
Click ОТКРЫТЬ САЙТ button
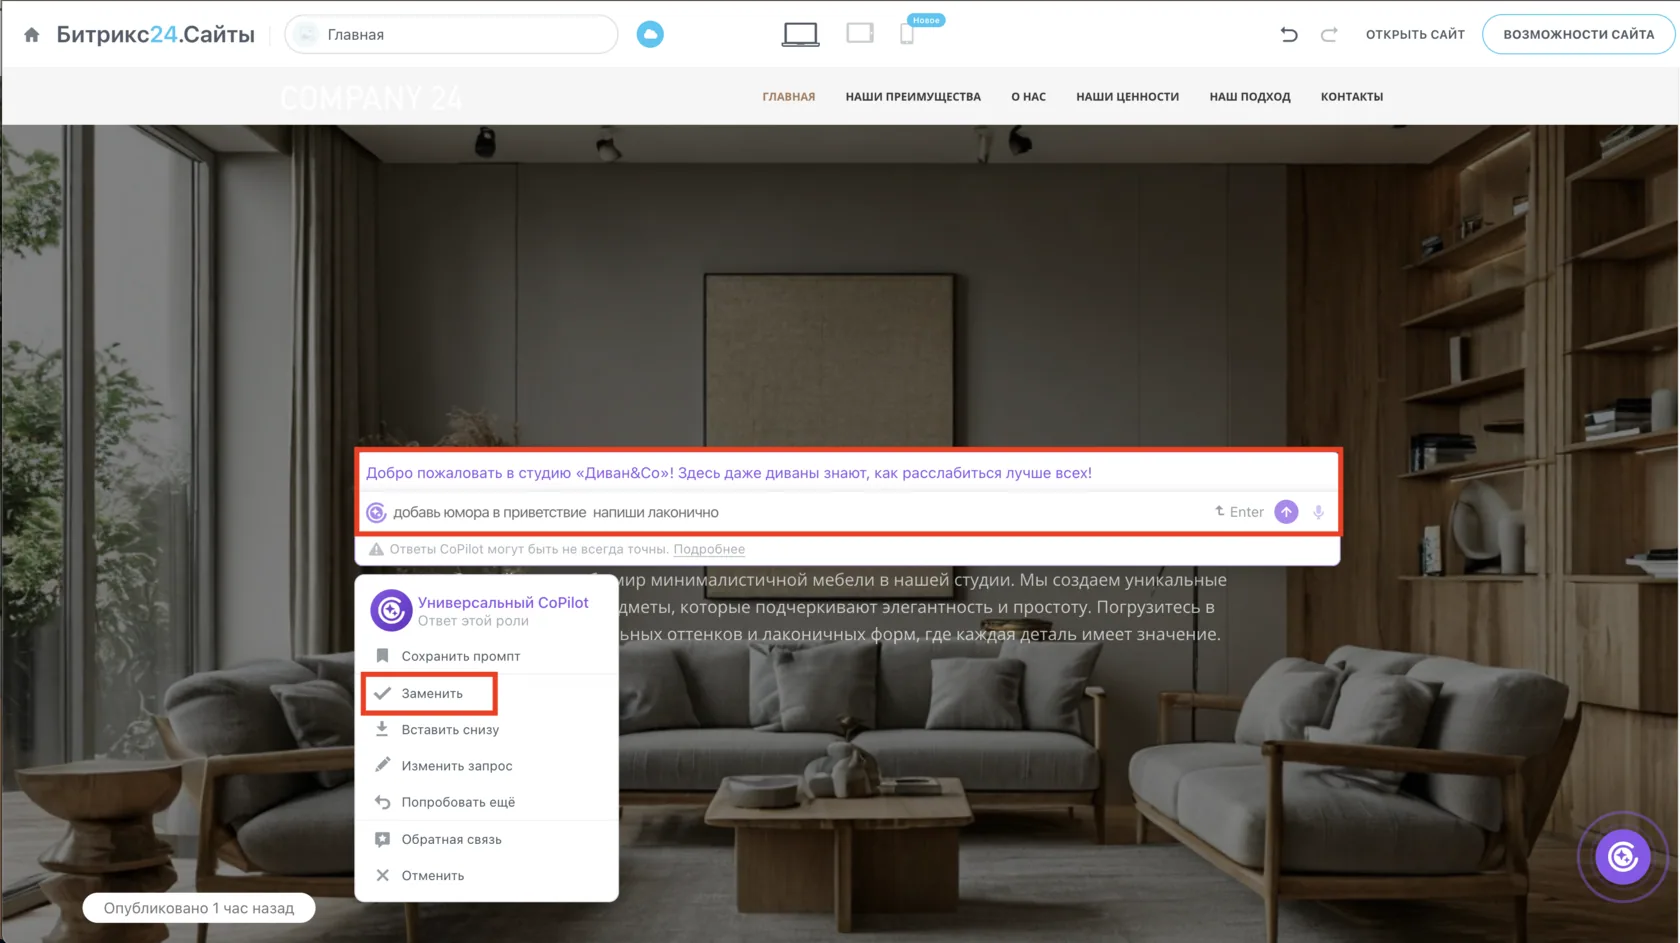click(1415, 34)
